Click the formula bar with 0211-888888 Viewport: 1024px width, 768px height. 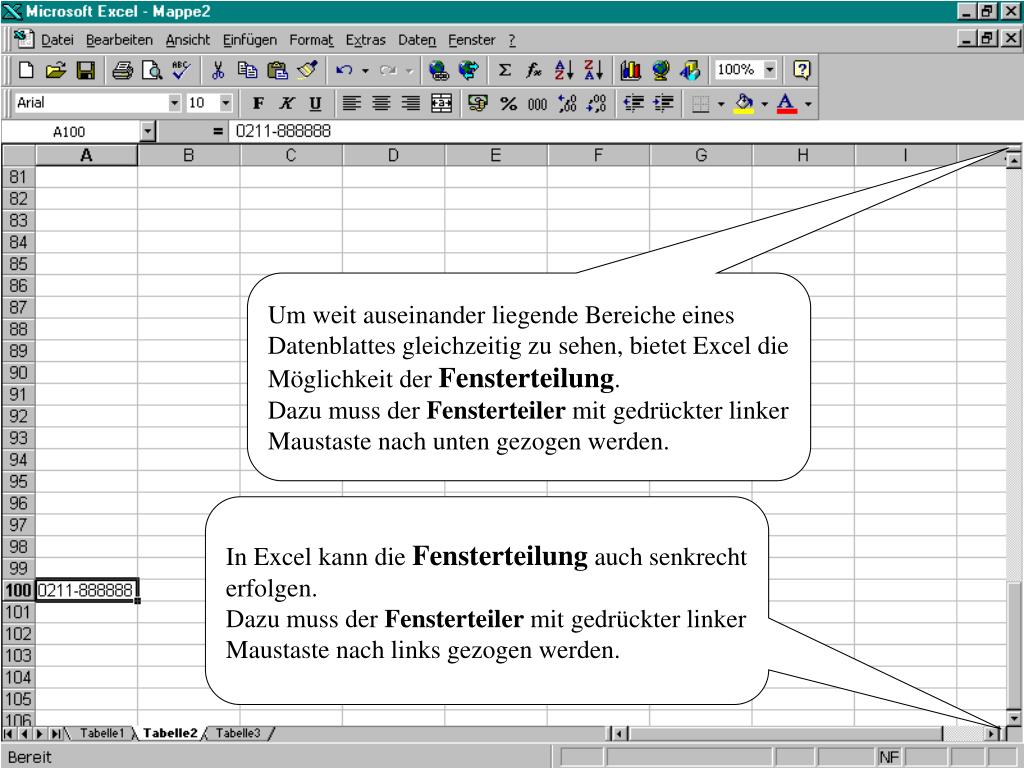click(x=624, y=131)
